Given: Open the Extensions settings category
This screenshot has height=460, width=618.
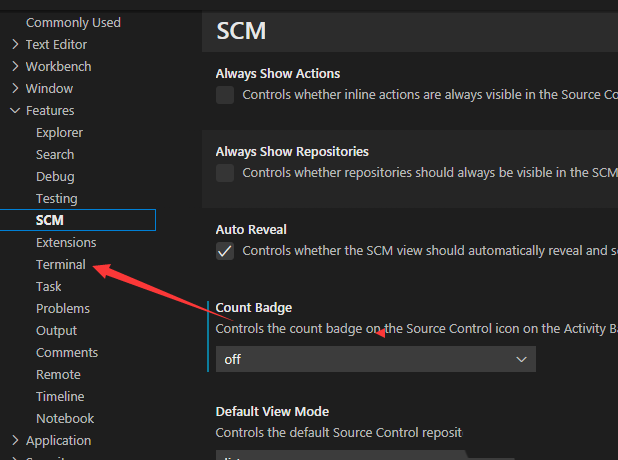Looking at the screenshot, I should pyautogui.click(x=66, y=242).
